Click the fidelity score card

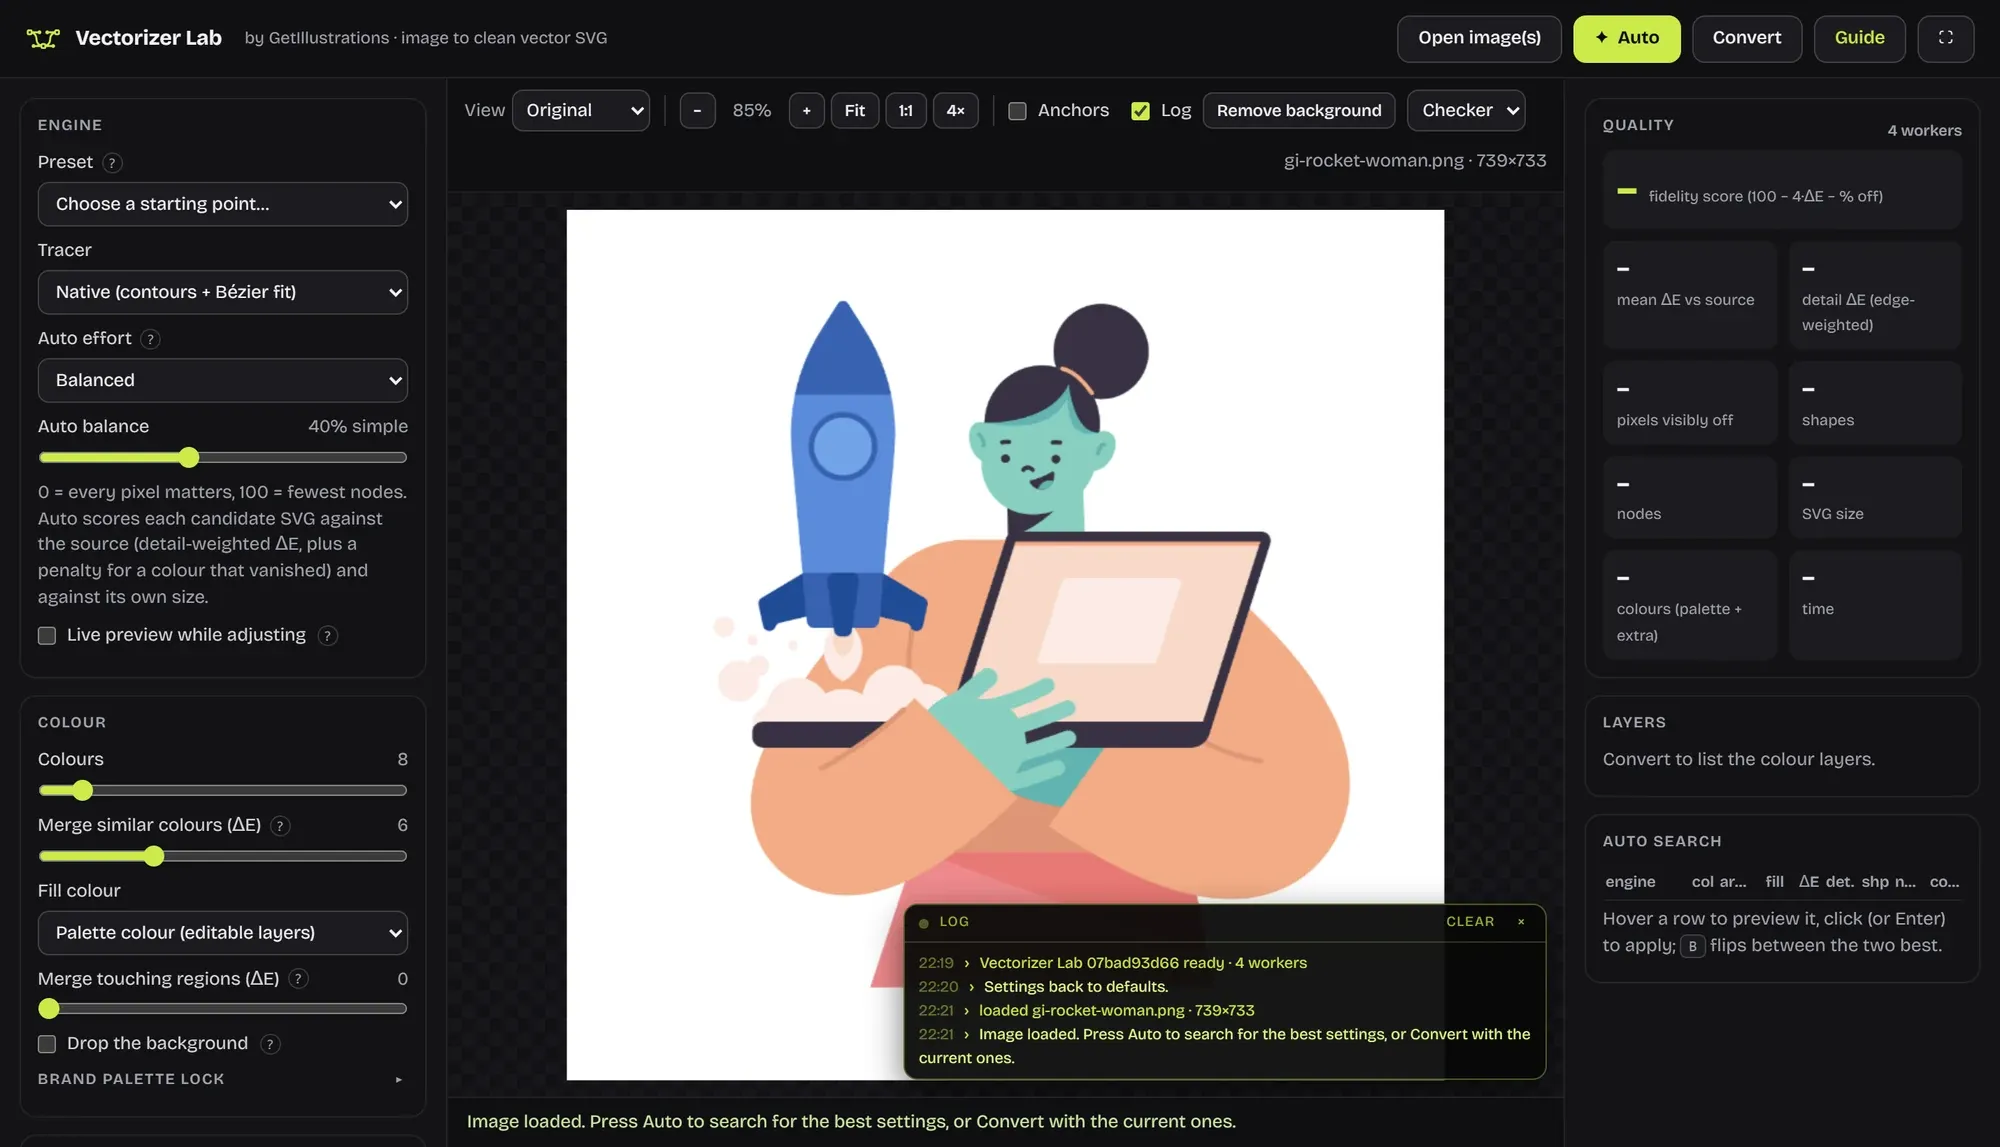1782,190
